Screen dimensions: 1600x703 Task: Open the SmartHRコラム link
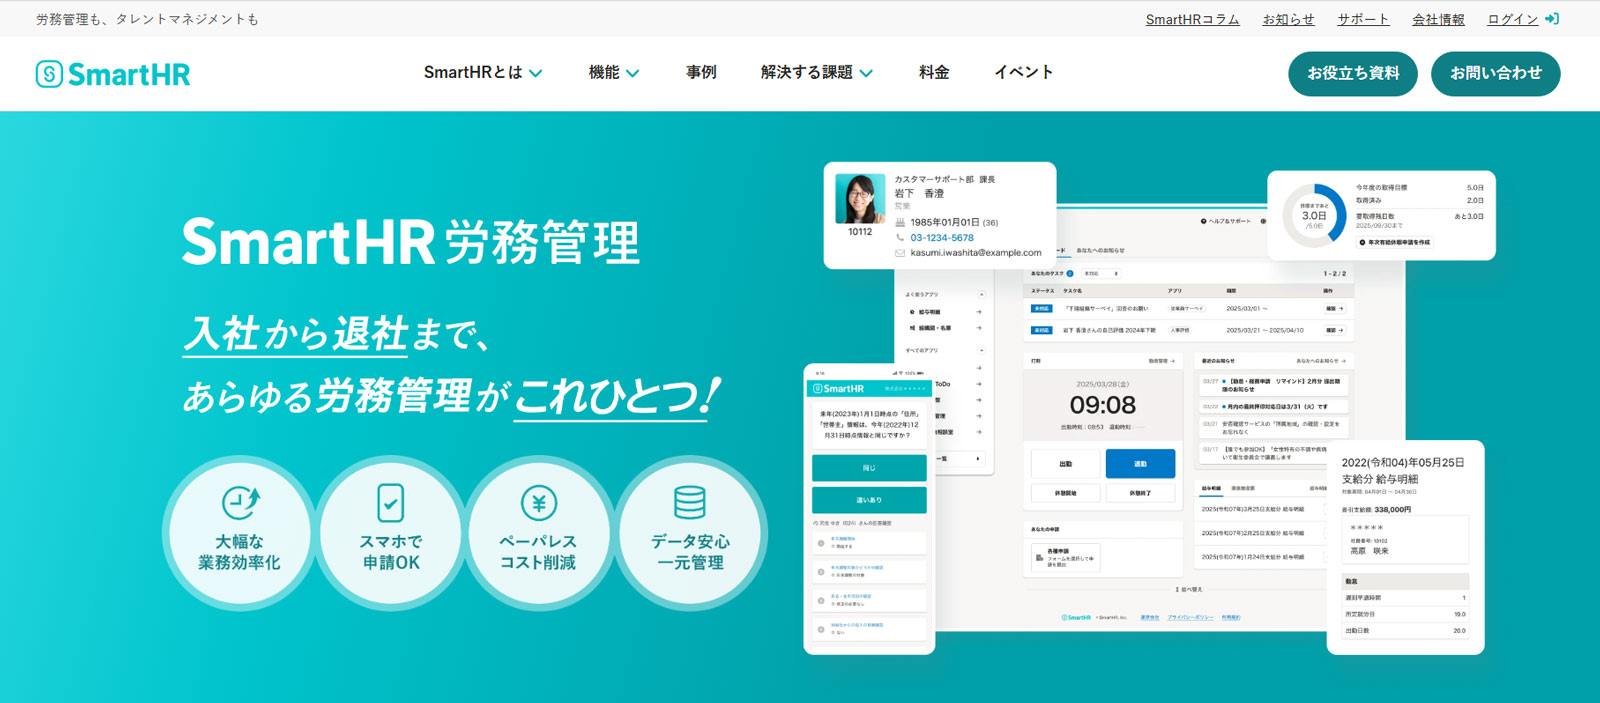tap(1192, 19)
